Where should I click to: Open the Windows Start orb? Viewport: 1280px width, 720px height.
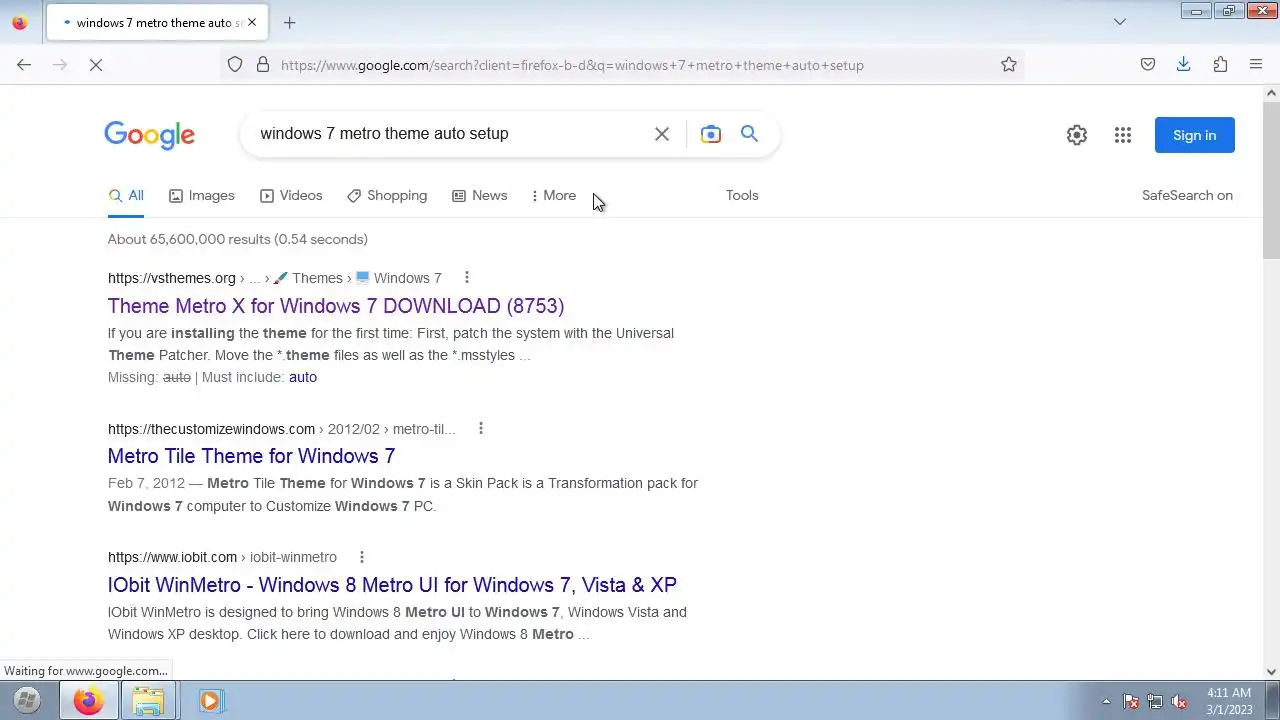pos(27,701)
